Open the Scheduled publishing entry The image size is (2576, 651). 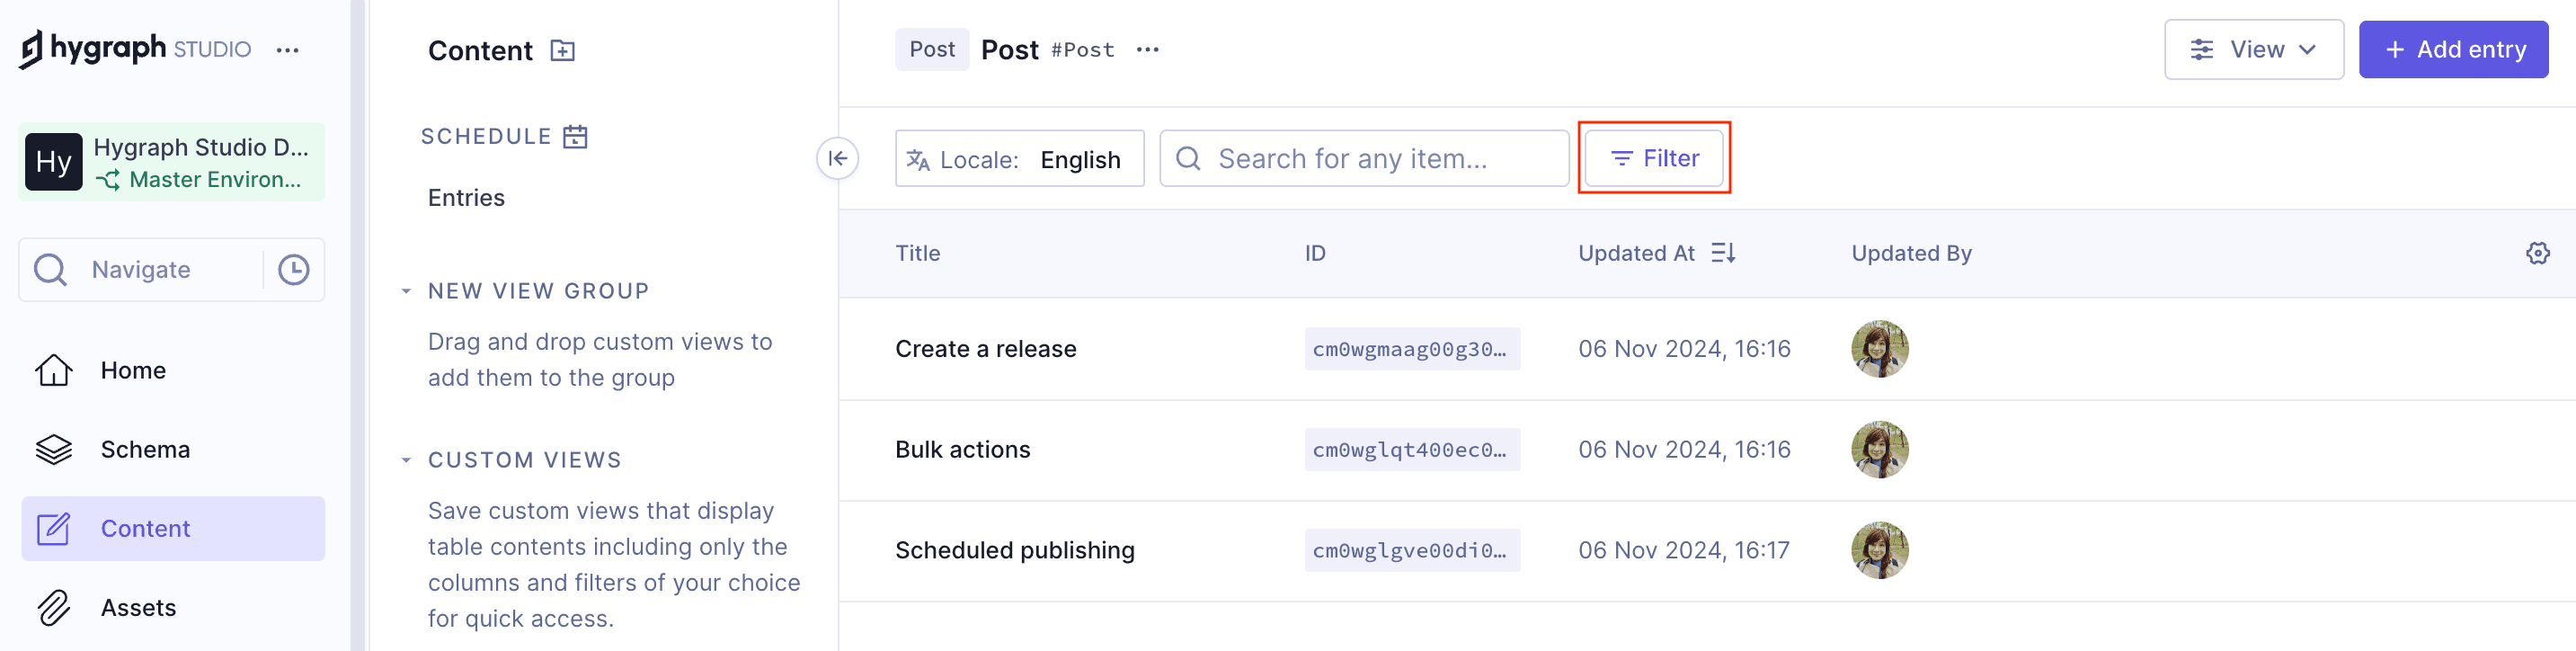coord(1014,551)
